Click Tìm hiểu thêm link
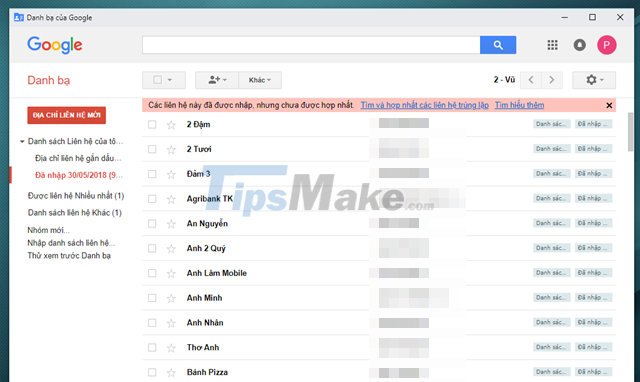640x382 pixels. point(519,105)
